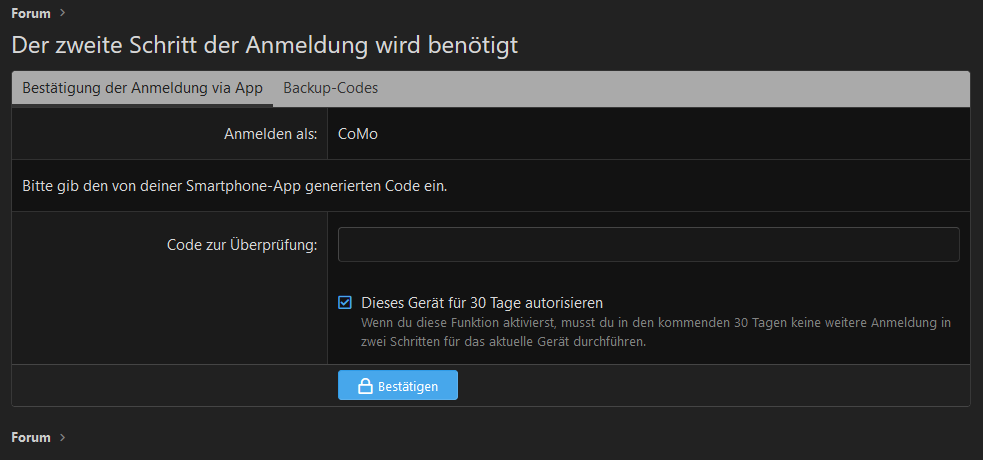Open the Forum link in the bottom breadcrumb
Image resolution: width=983 pixels, height=460 pixels.
point(31,437)
